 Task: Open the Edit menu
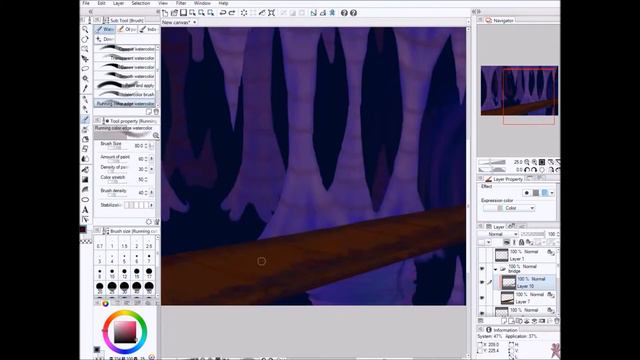click(101, 3)
